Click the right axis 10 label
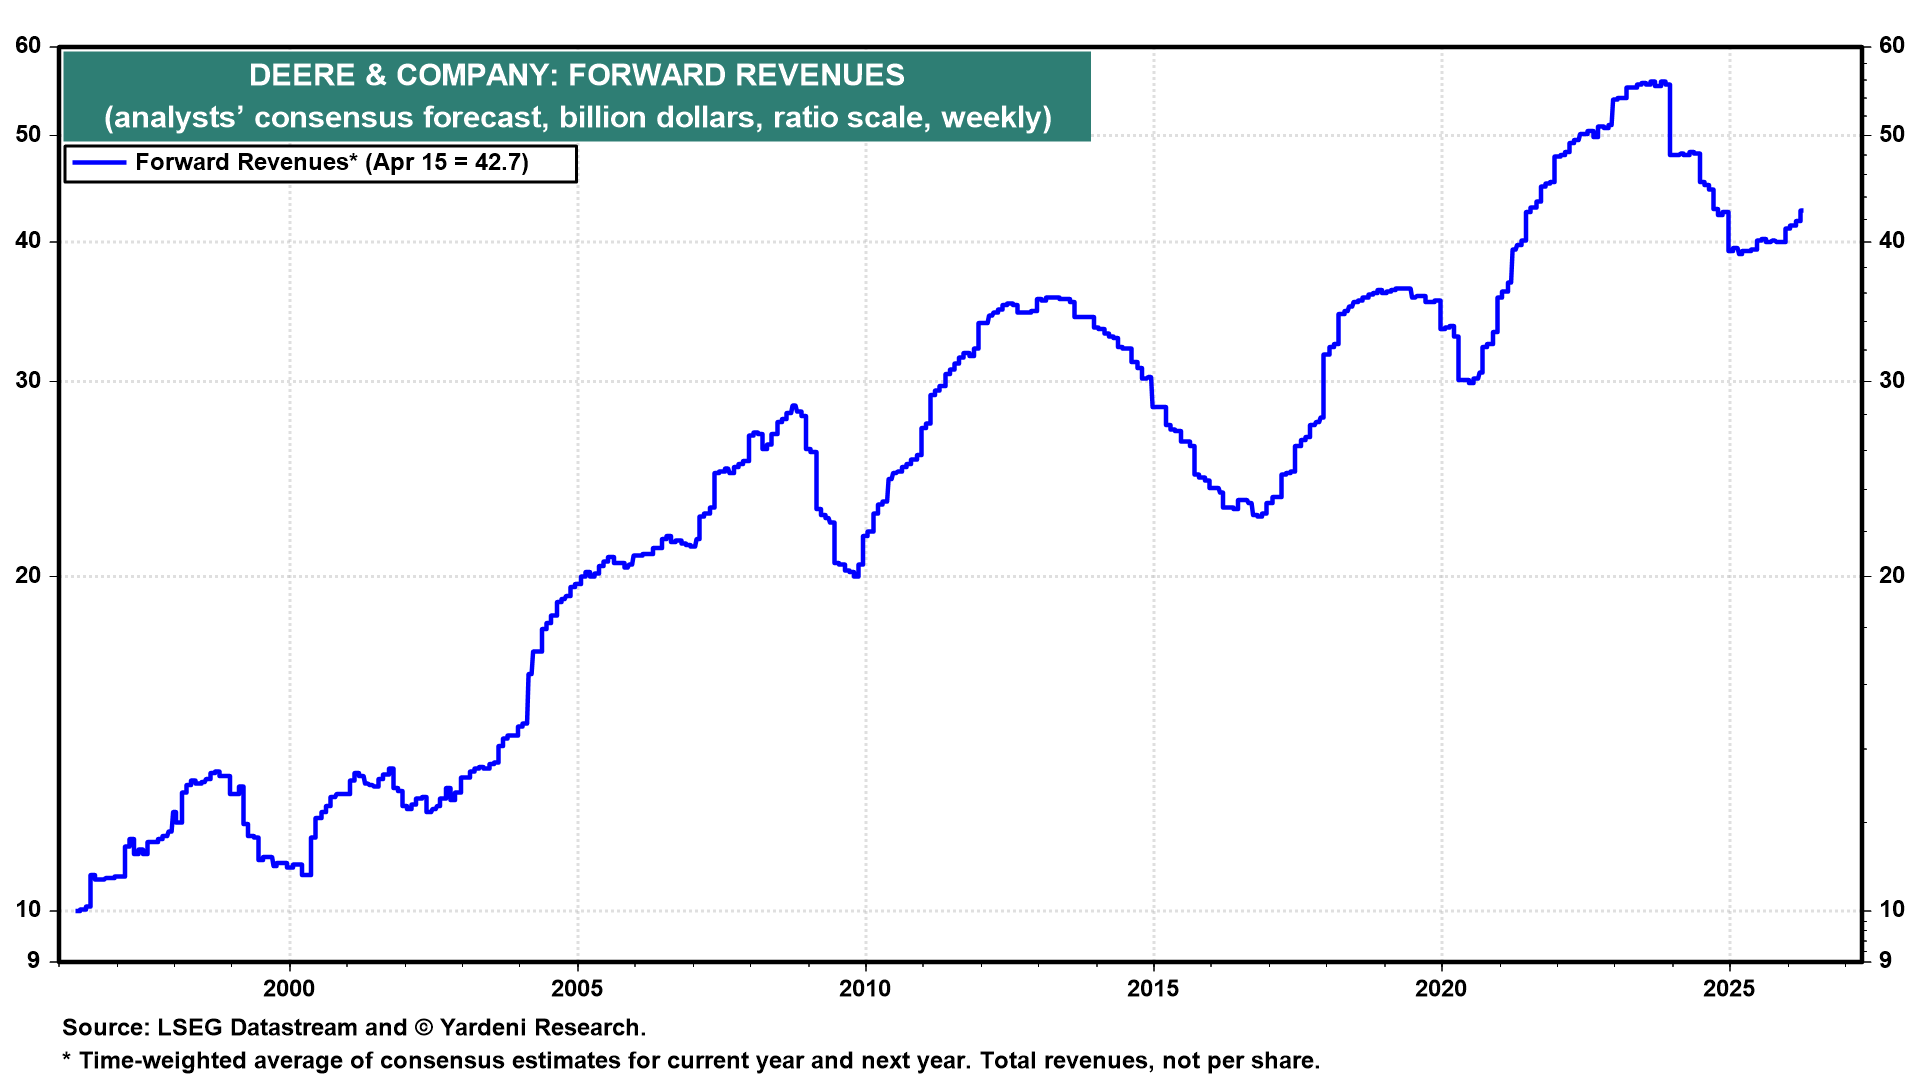The width and height of the screenshot is (1920, 1080). click(1892, 910)
